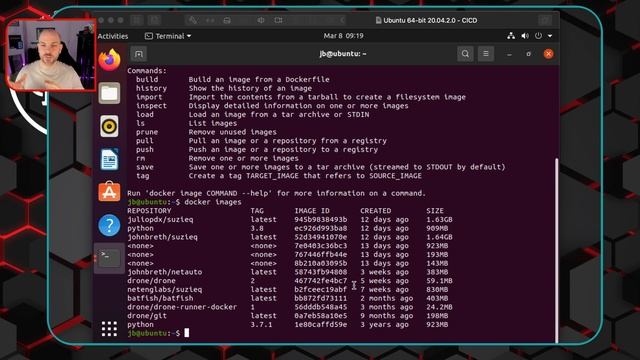The height and width of the screenshot is (360, 640).
Task: Click the 'tag' command in help list
Action: point(143,176)
